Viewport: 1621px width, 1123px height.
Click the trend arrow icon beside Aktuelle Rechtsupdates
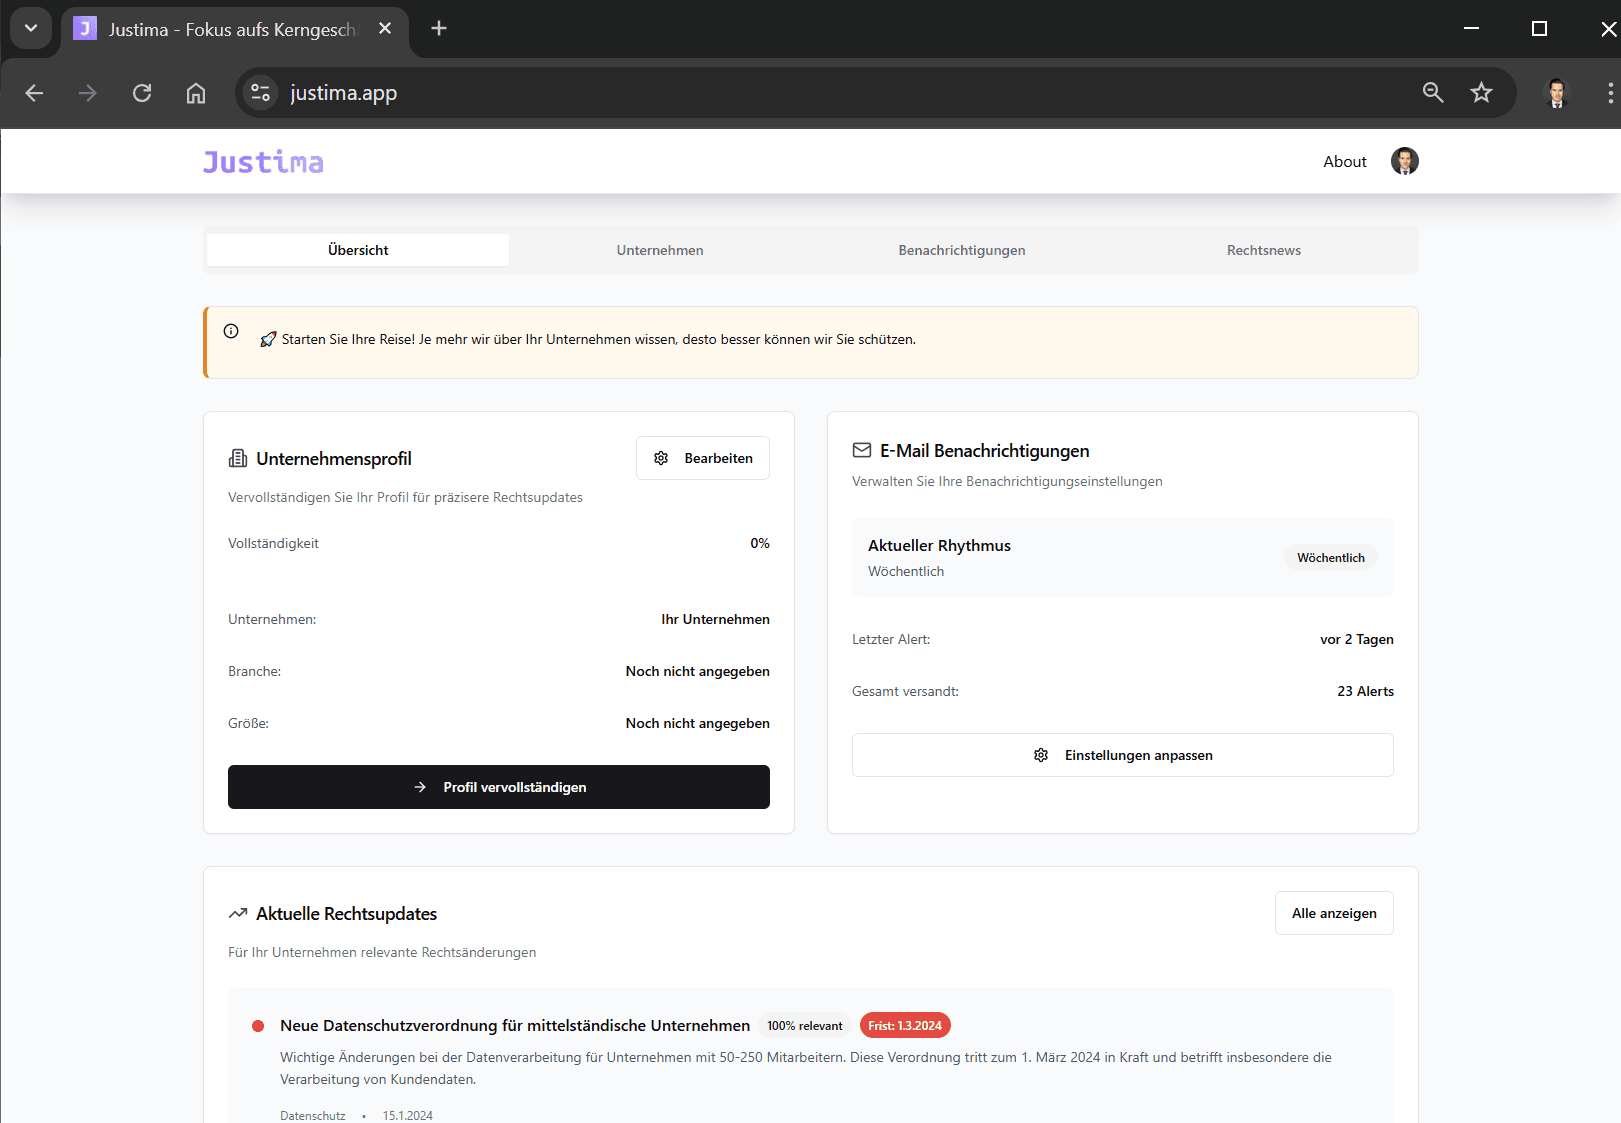[238, 913]
